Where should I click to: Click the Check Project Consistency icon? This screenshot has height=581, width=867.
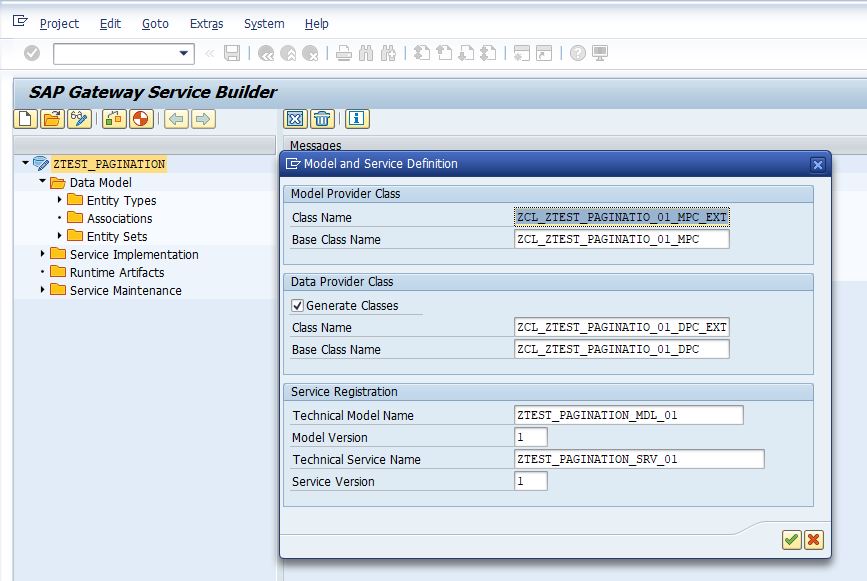tap(114, 119)
